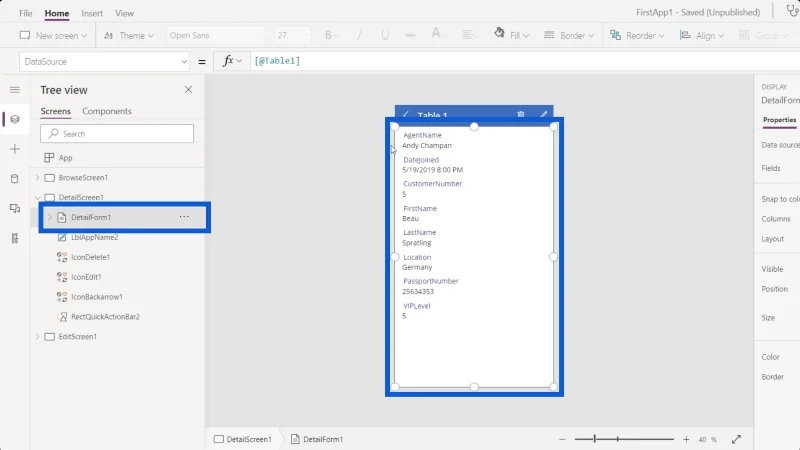Open the Border dropdown
This screenshot has height=450, width=800.
[569, 35]
